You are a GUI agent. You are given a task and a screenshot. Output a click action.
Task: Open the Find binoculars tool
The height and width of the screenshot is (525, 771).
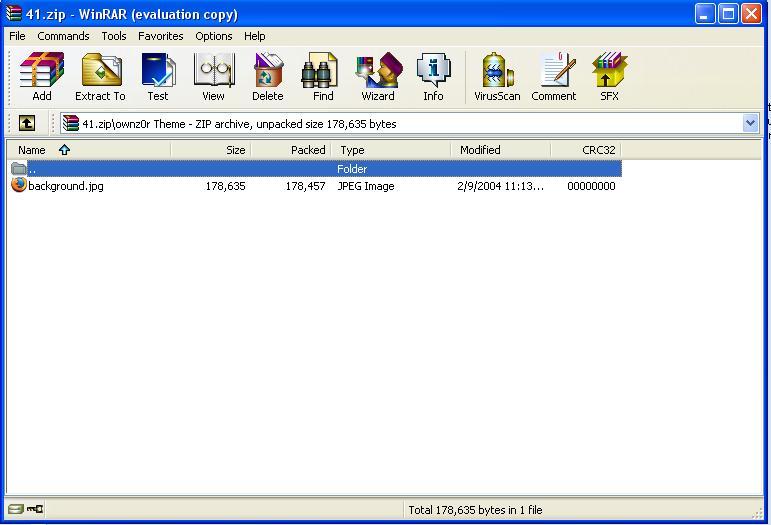(323, 77)
